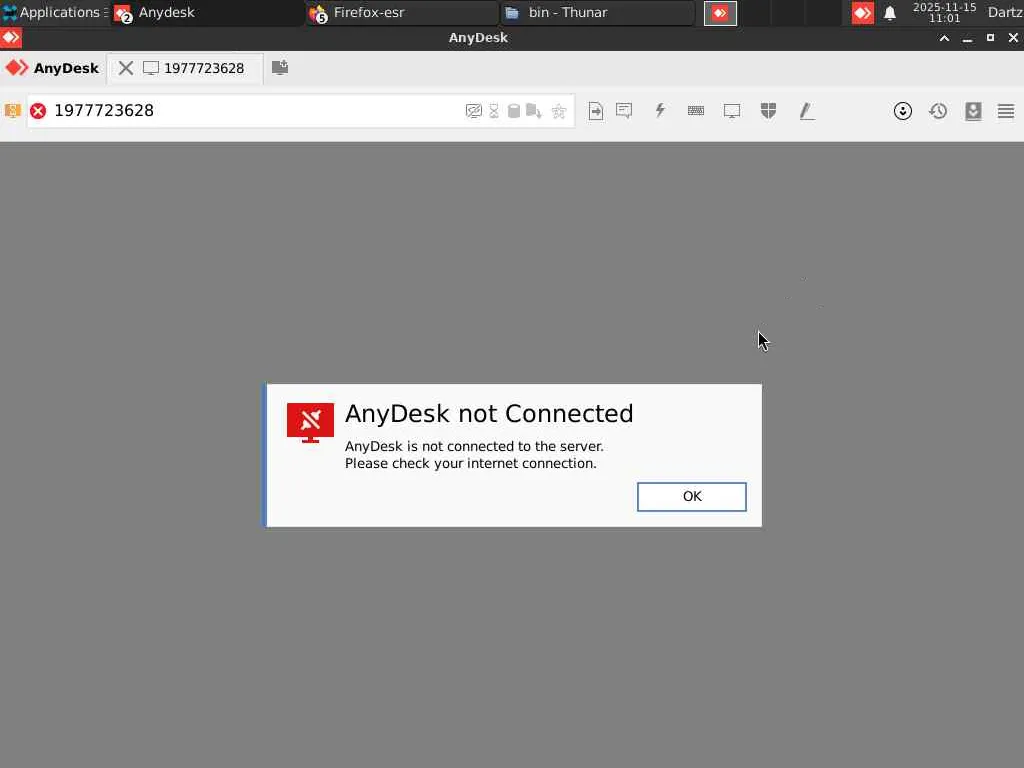
Task: Add address to favorites star icon
Action: 558,111
